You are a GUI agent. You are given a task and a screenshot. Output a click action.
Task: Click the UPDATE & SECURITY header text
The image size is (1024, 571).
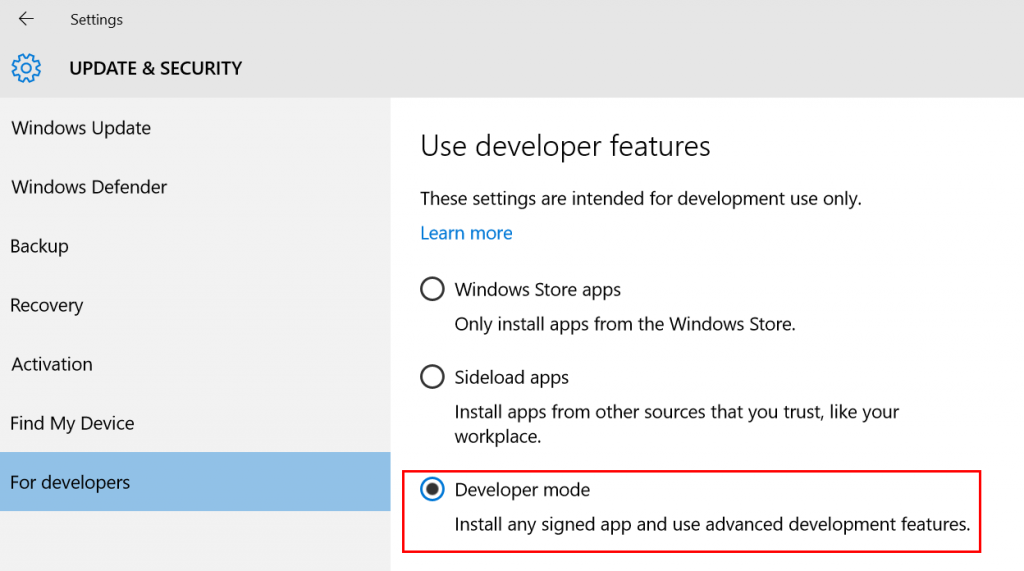[x=155, y=68]
